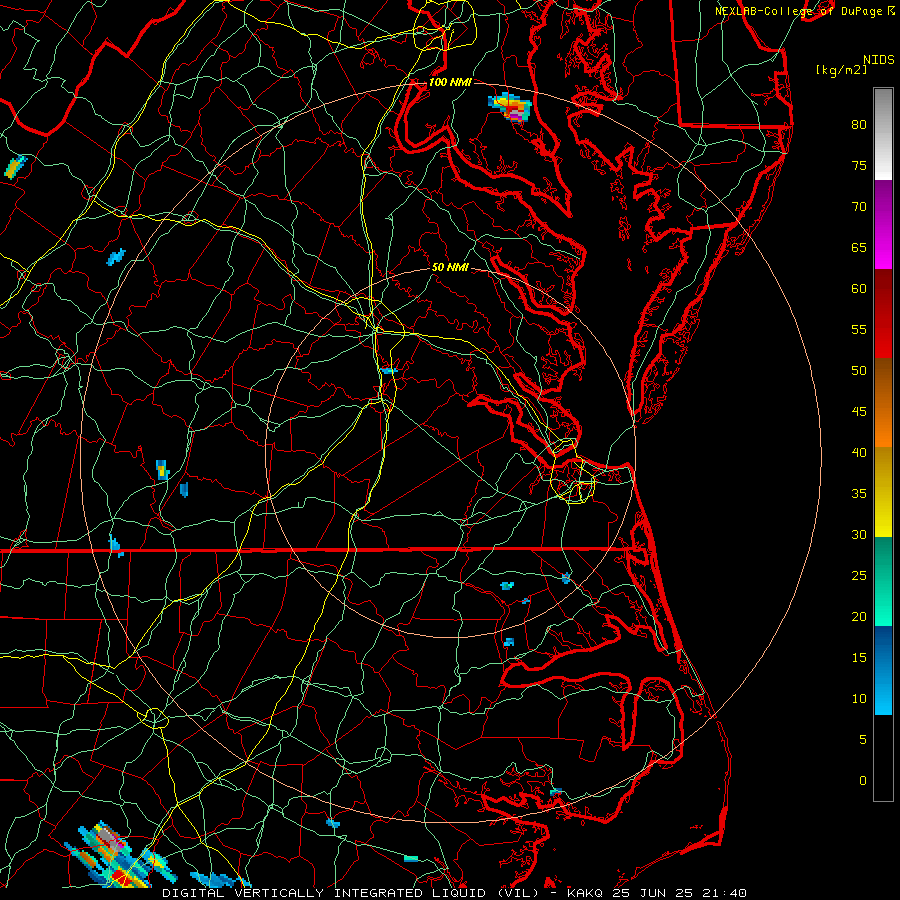Click the 25 value on the scale
This screenshot has height=900, width=900.
click(859, 576)
